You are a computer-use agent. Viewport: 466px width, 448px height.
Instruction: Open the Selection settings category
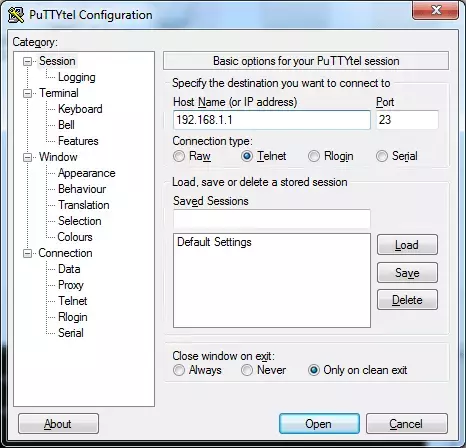[x=79, y=221]
